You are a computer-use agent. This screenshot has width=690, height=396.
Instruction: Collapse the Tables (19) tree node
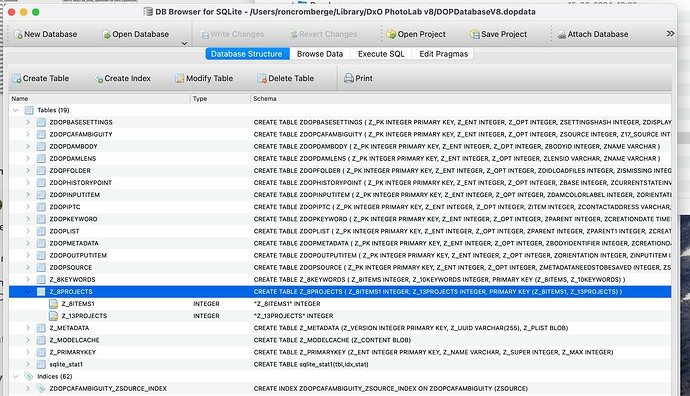tap(16, 110)
